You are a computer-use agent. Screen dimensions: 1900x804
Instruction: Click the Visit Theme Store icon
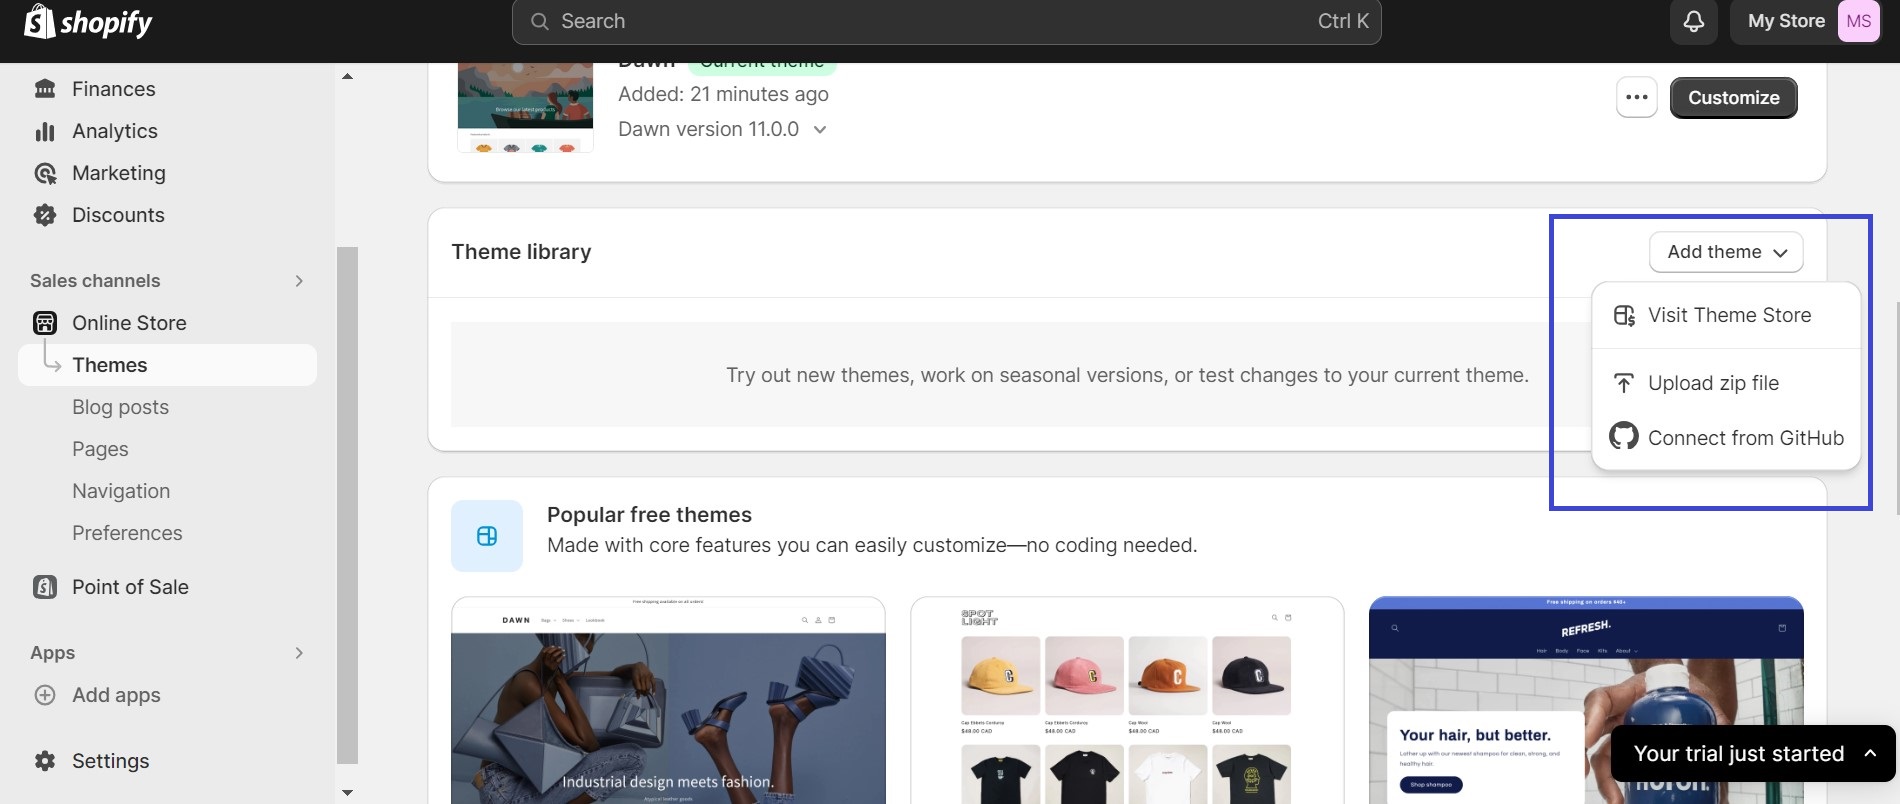(x=1624, y=316)
